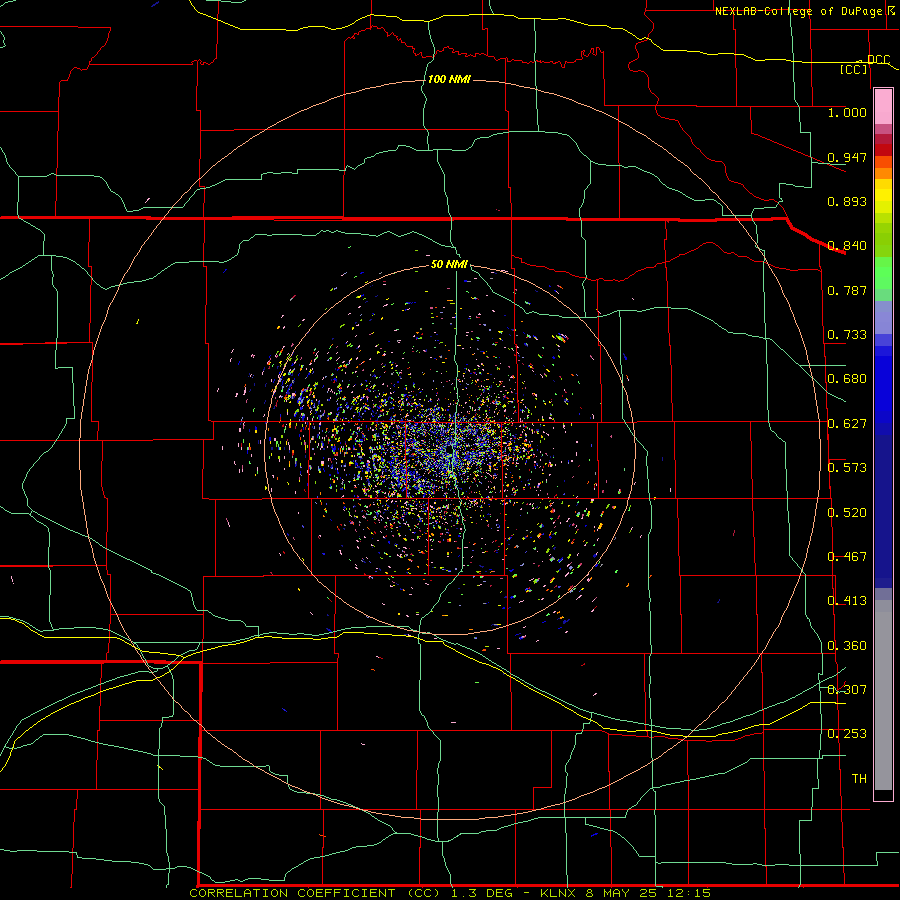900x900 pixels.
Task: Select the 100 NMI range ring label
Action: (x=449, y=79)
